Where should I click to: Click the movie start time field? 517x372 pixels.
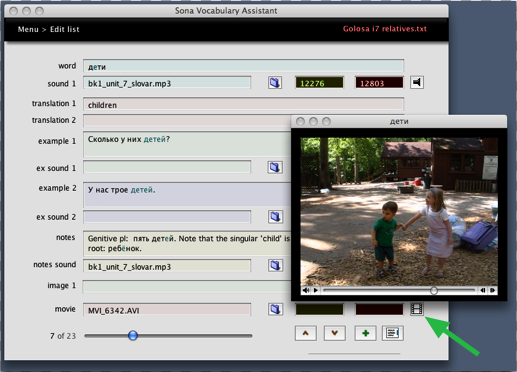click(x=319, y=309)
